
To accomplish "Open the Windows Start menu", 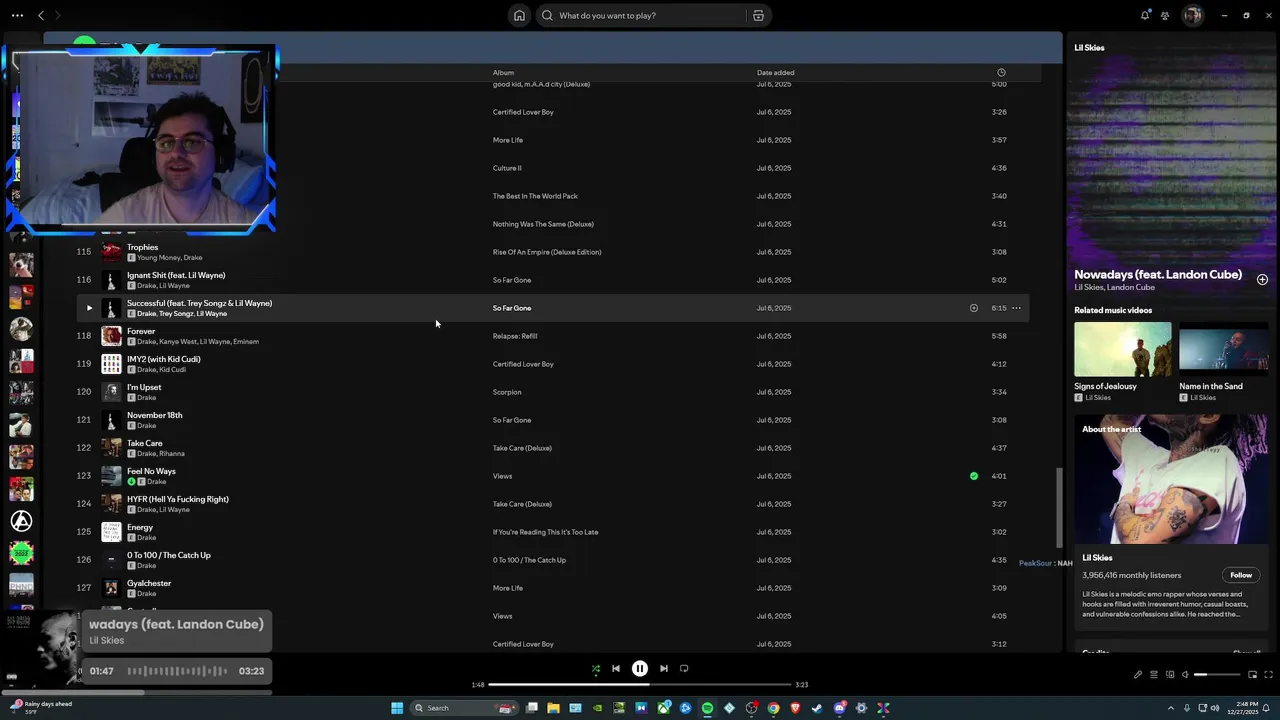I will [x=397, y=708].
